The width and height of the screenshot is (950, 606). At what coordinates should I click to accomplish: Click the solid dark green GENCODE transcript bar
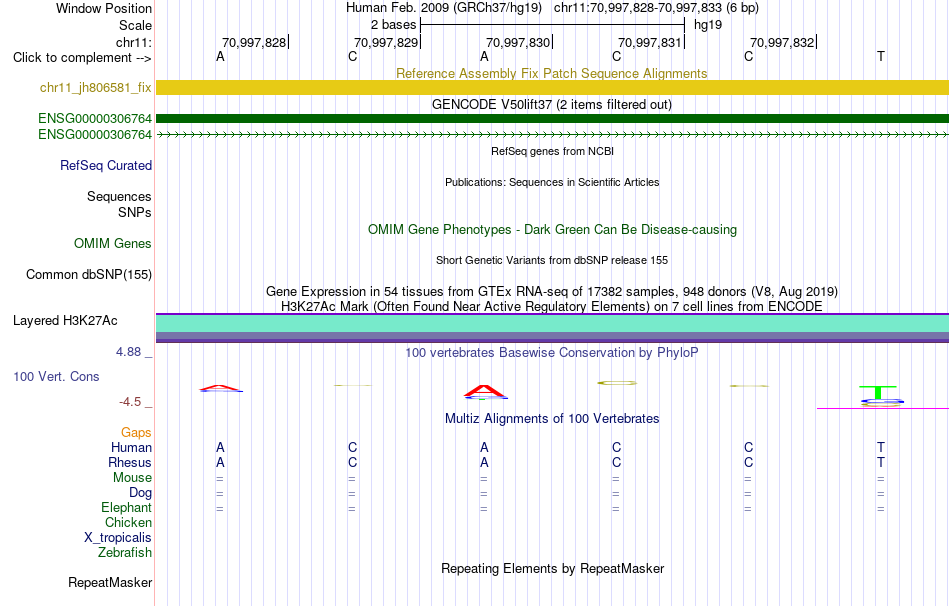pos(552,118)
